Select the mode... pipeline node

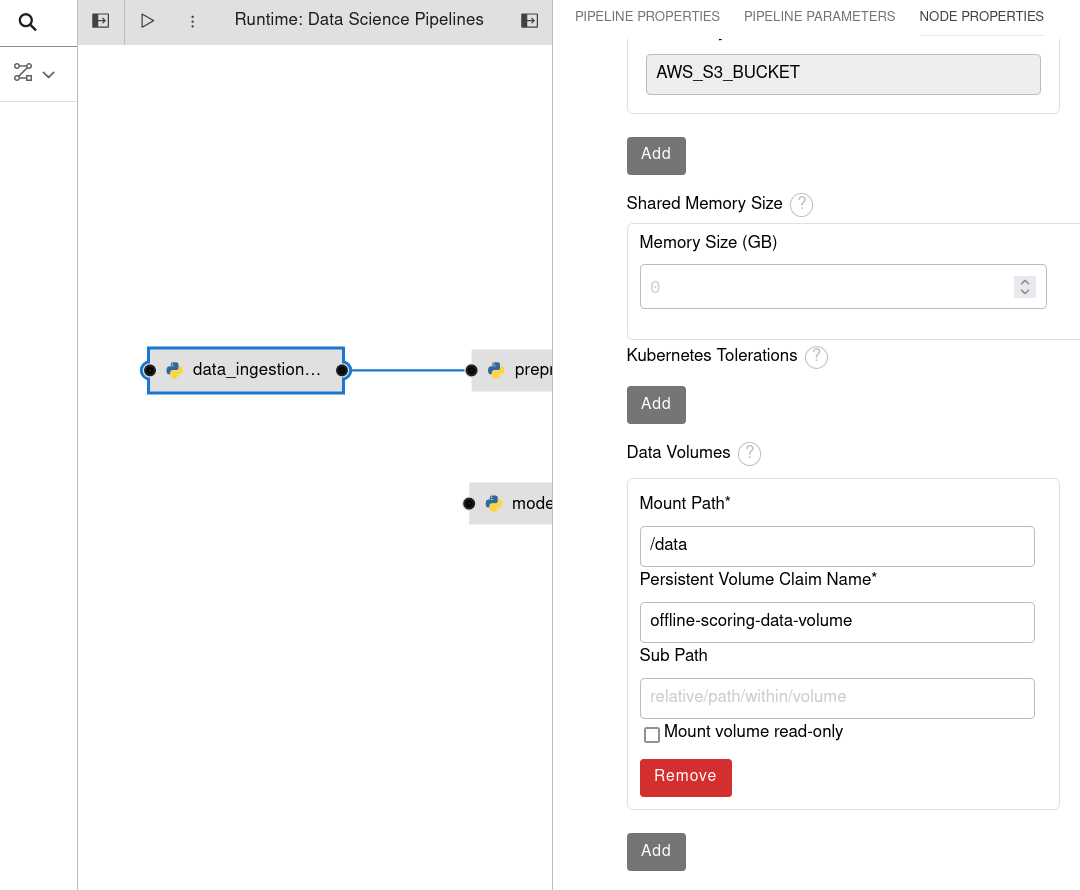tap(510, 504)
